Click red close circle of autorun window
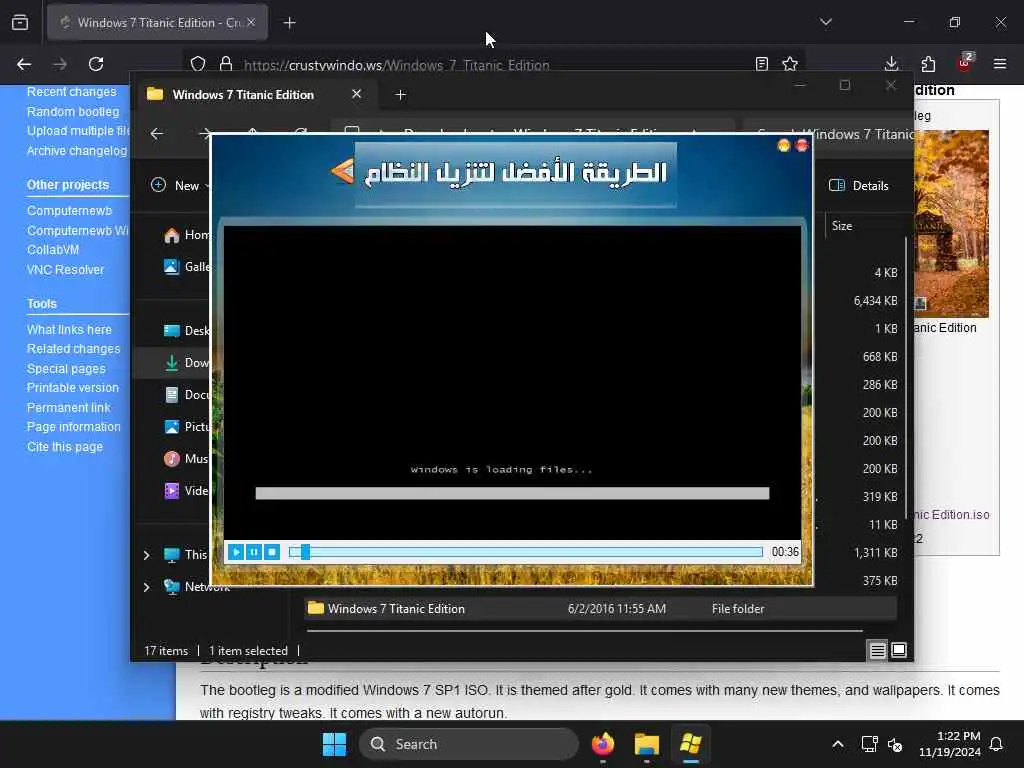Screen dimensions: 1024x768 point(802,145)
